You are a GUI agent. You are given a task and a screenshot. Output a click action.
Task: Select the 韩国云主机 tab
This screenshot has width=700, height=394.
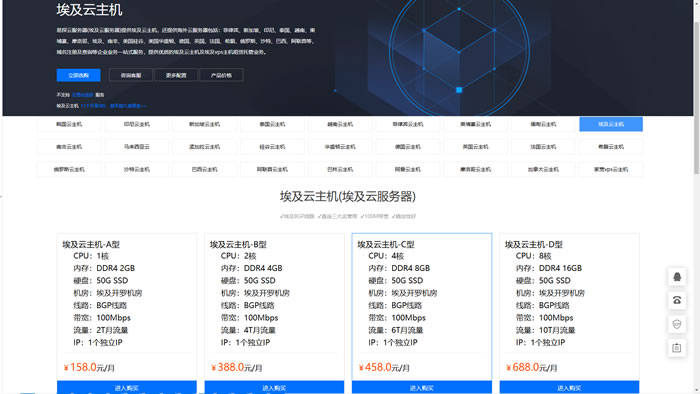click(69, 124)
